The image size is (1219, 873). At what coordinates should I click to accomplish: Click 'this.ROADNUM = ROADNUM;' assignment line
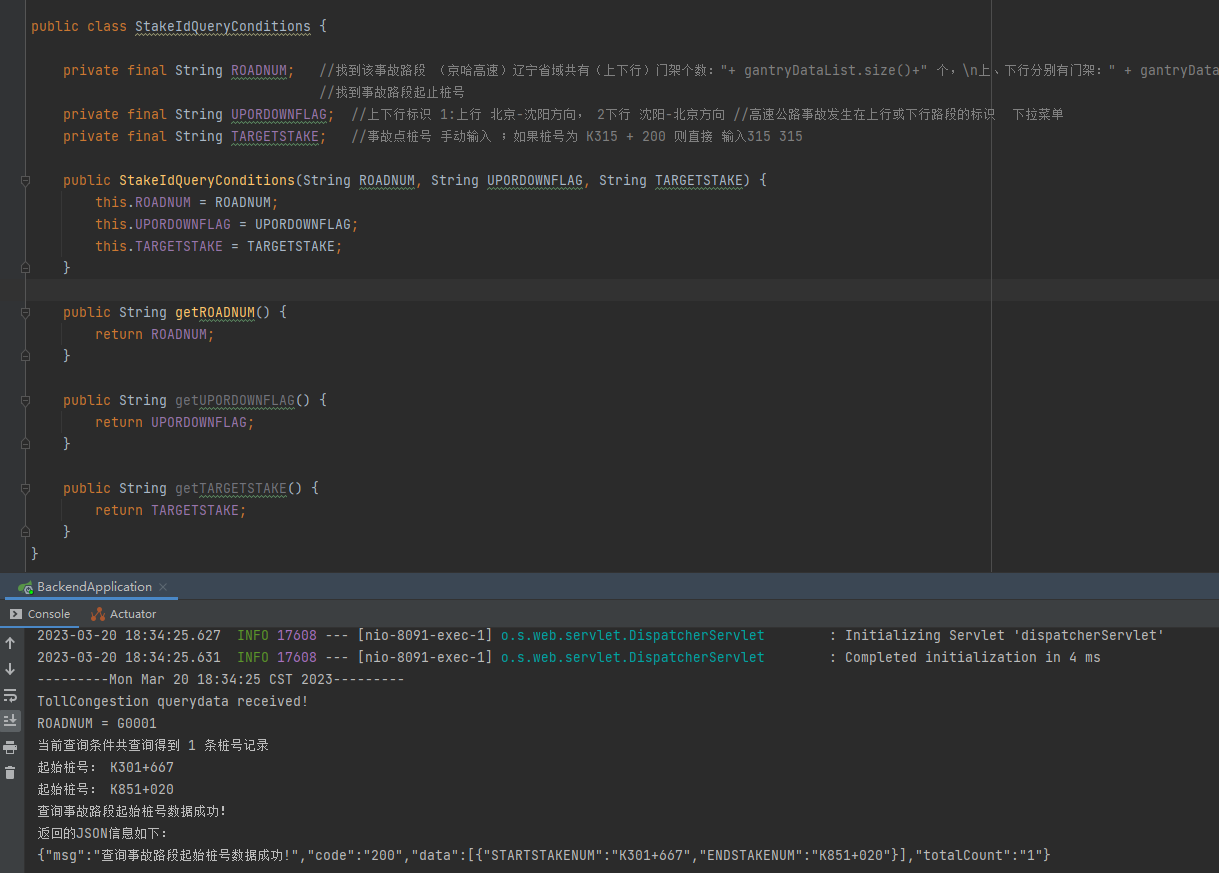pos(187,202)
